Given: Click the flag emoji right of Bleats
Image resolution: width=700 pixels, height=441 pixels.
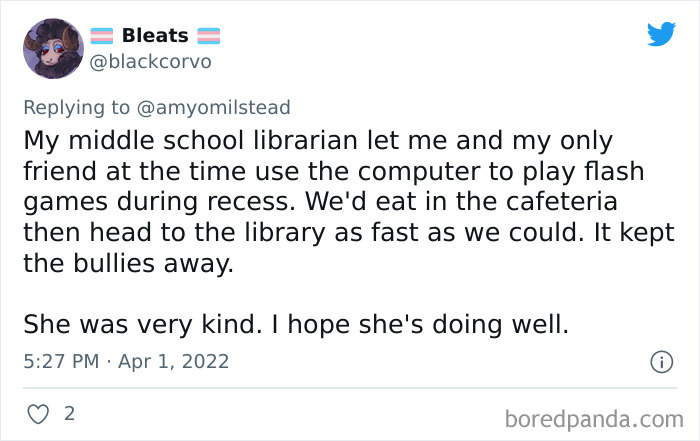Looking at the screenshot, I should pos(208,36).
